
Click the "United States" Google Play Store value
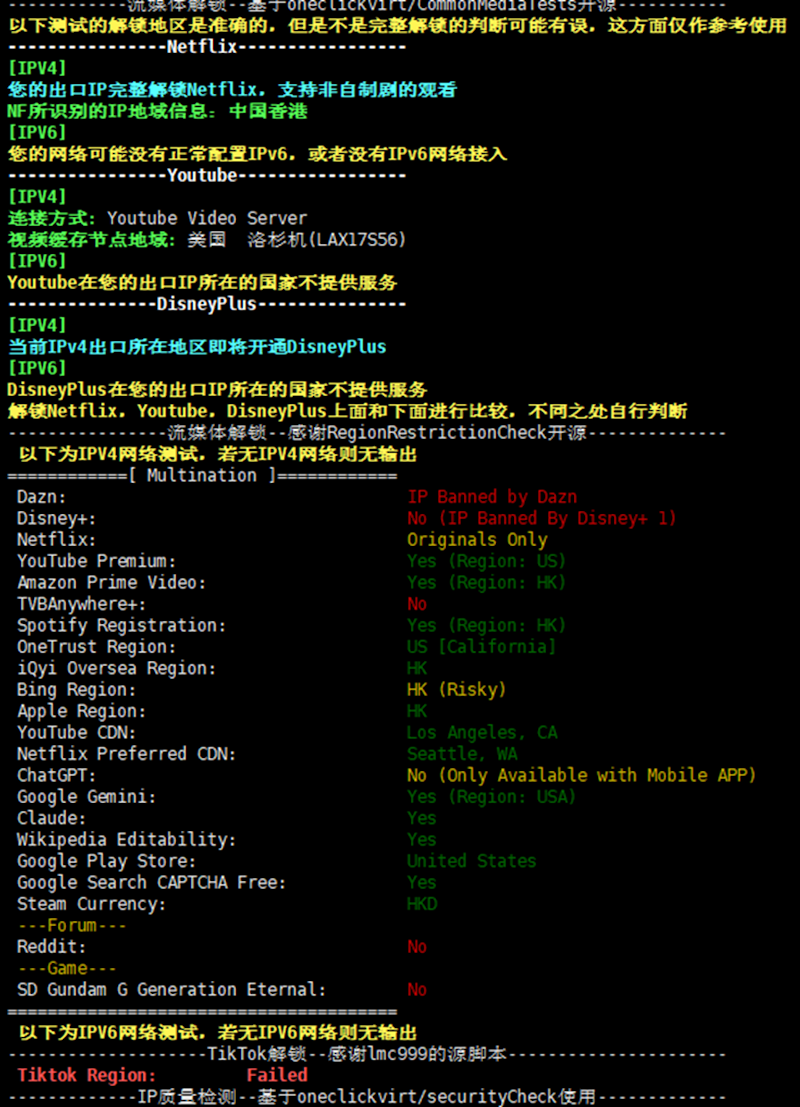coord(471,861)
